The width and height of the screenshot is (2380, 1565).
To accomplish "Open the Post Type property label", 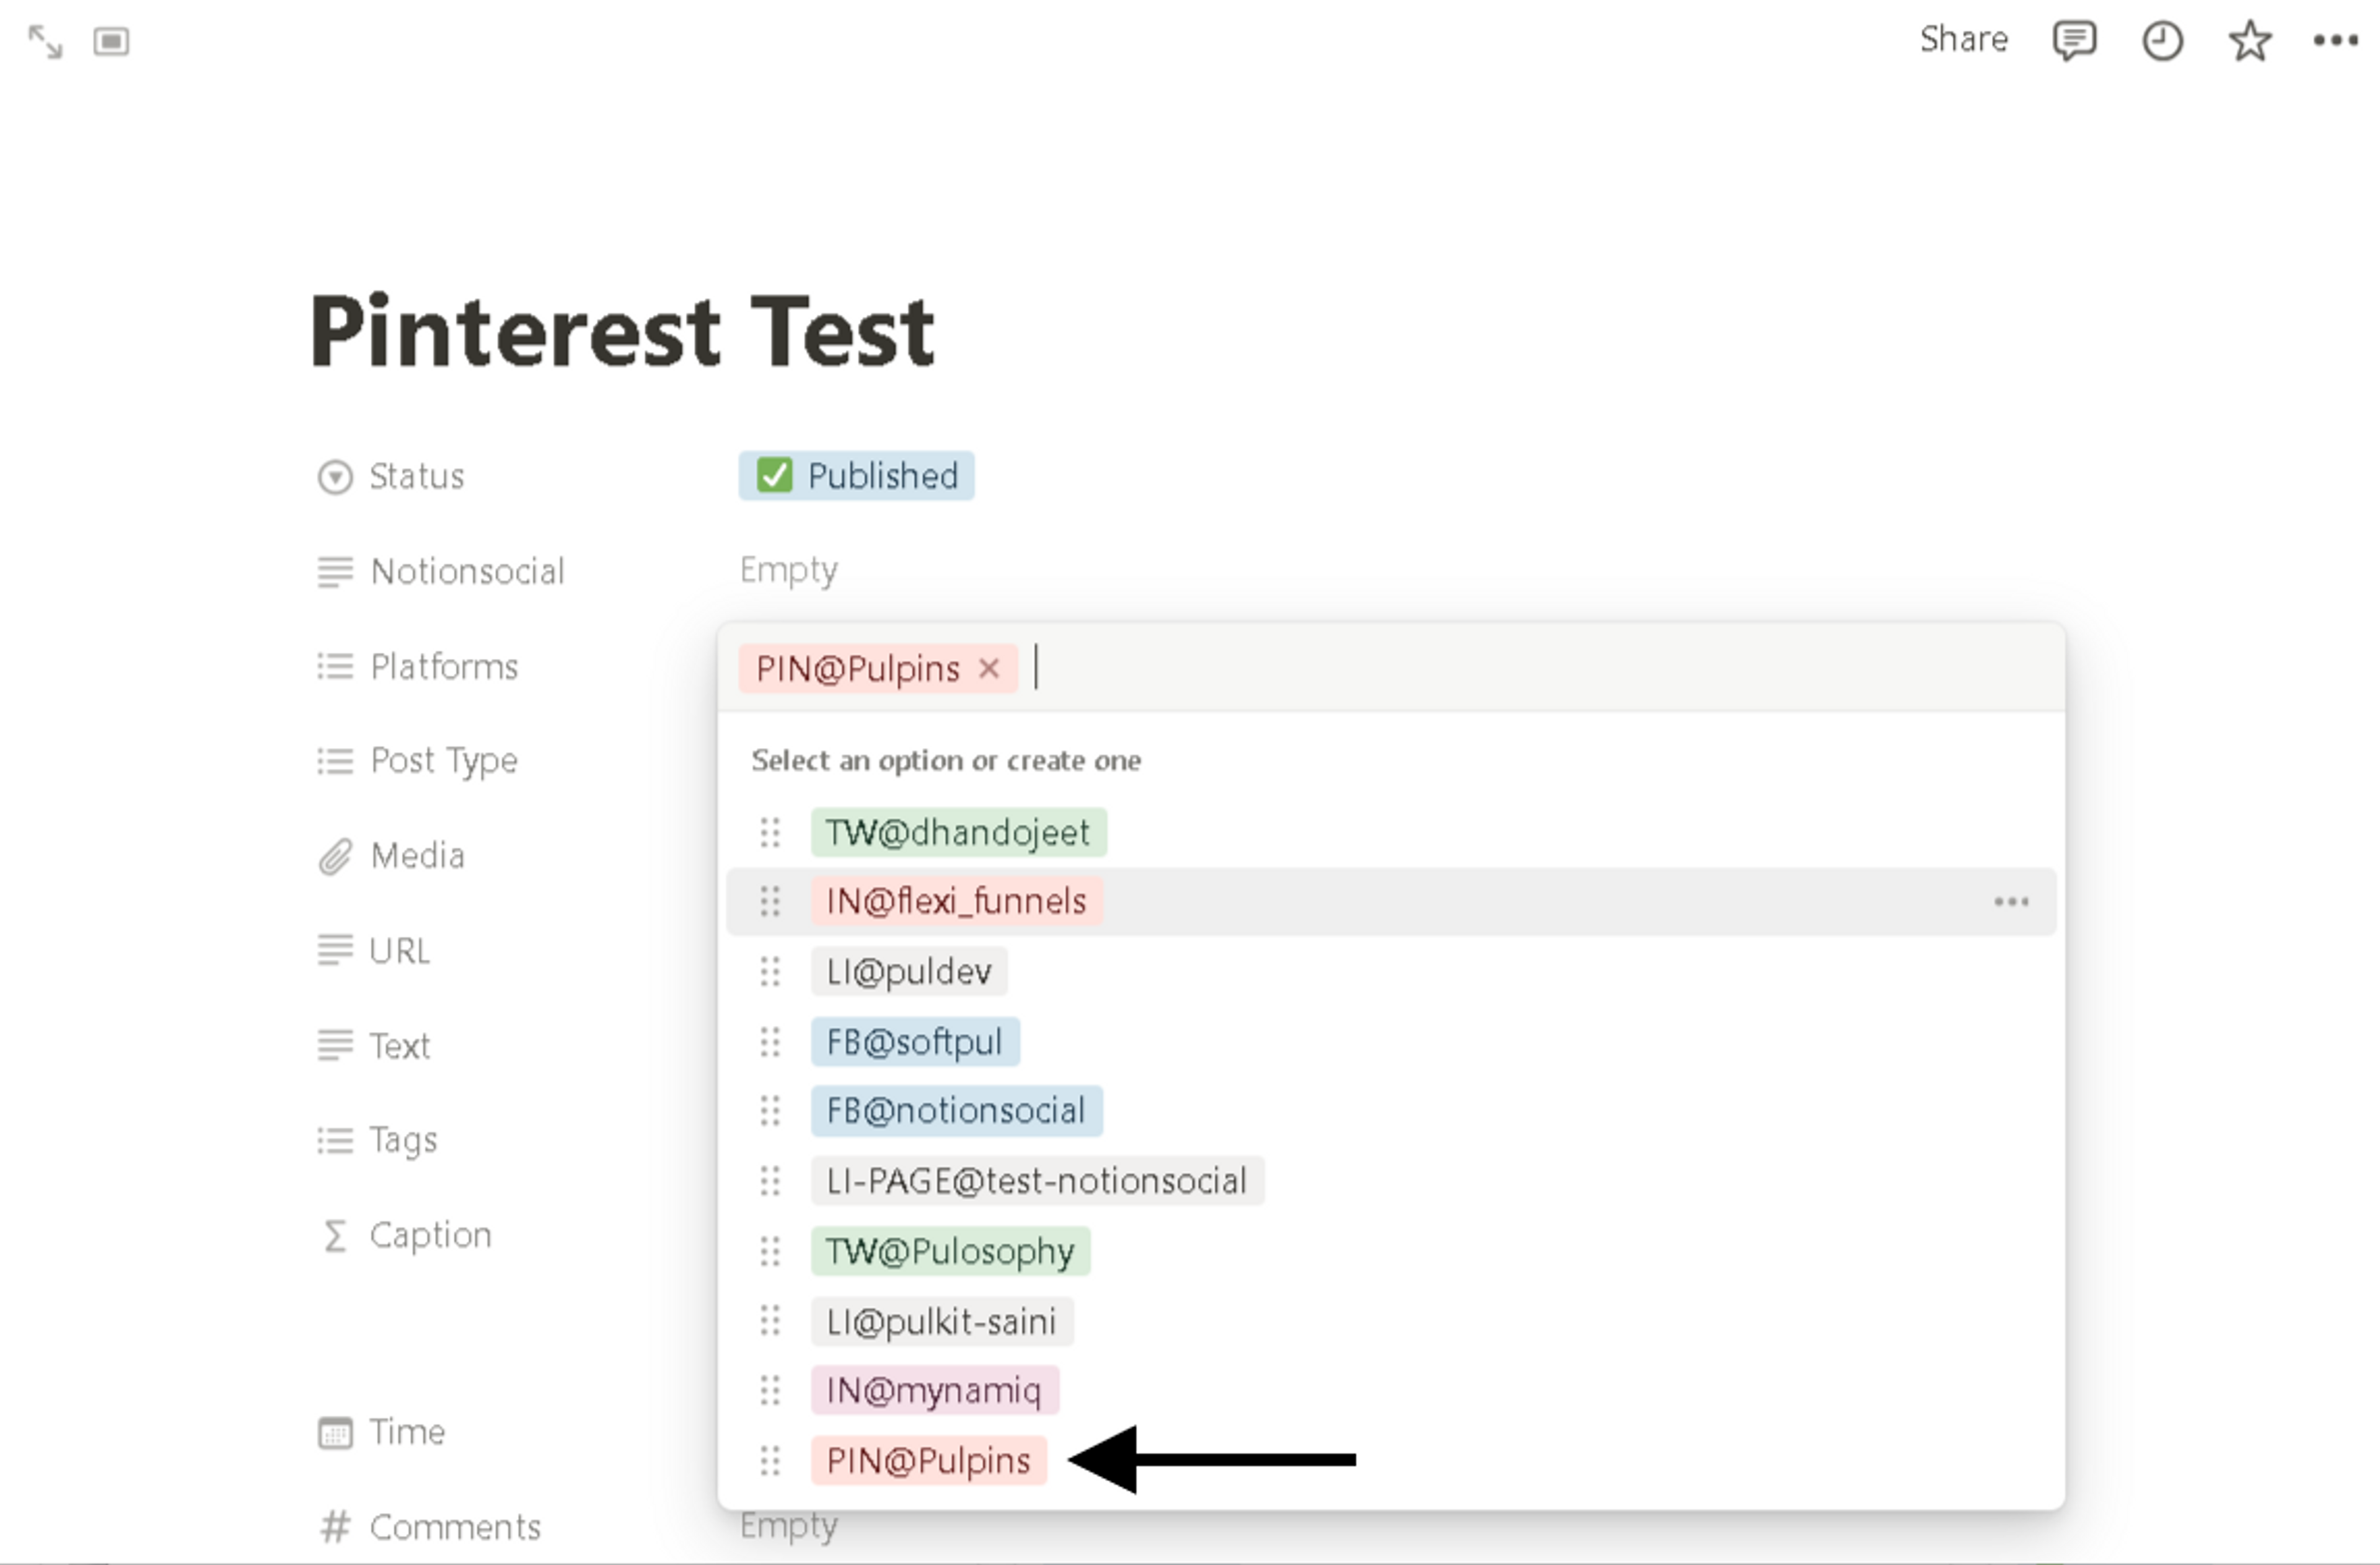I will tap(443, 761).
